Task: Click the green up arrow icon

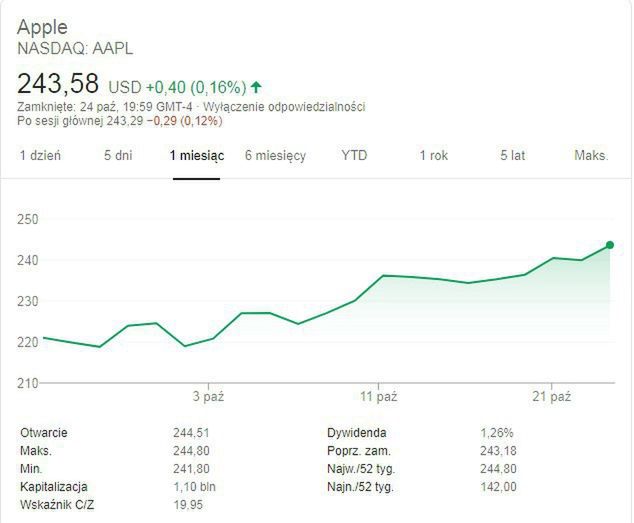Action: point(256,86)
